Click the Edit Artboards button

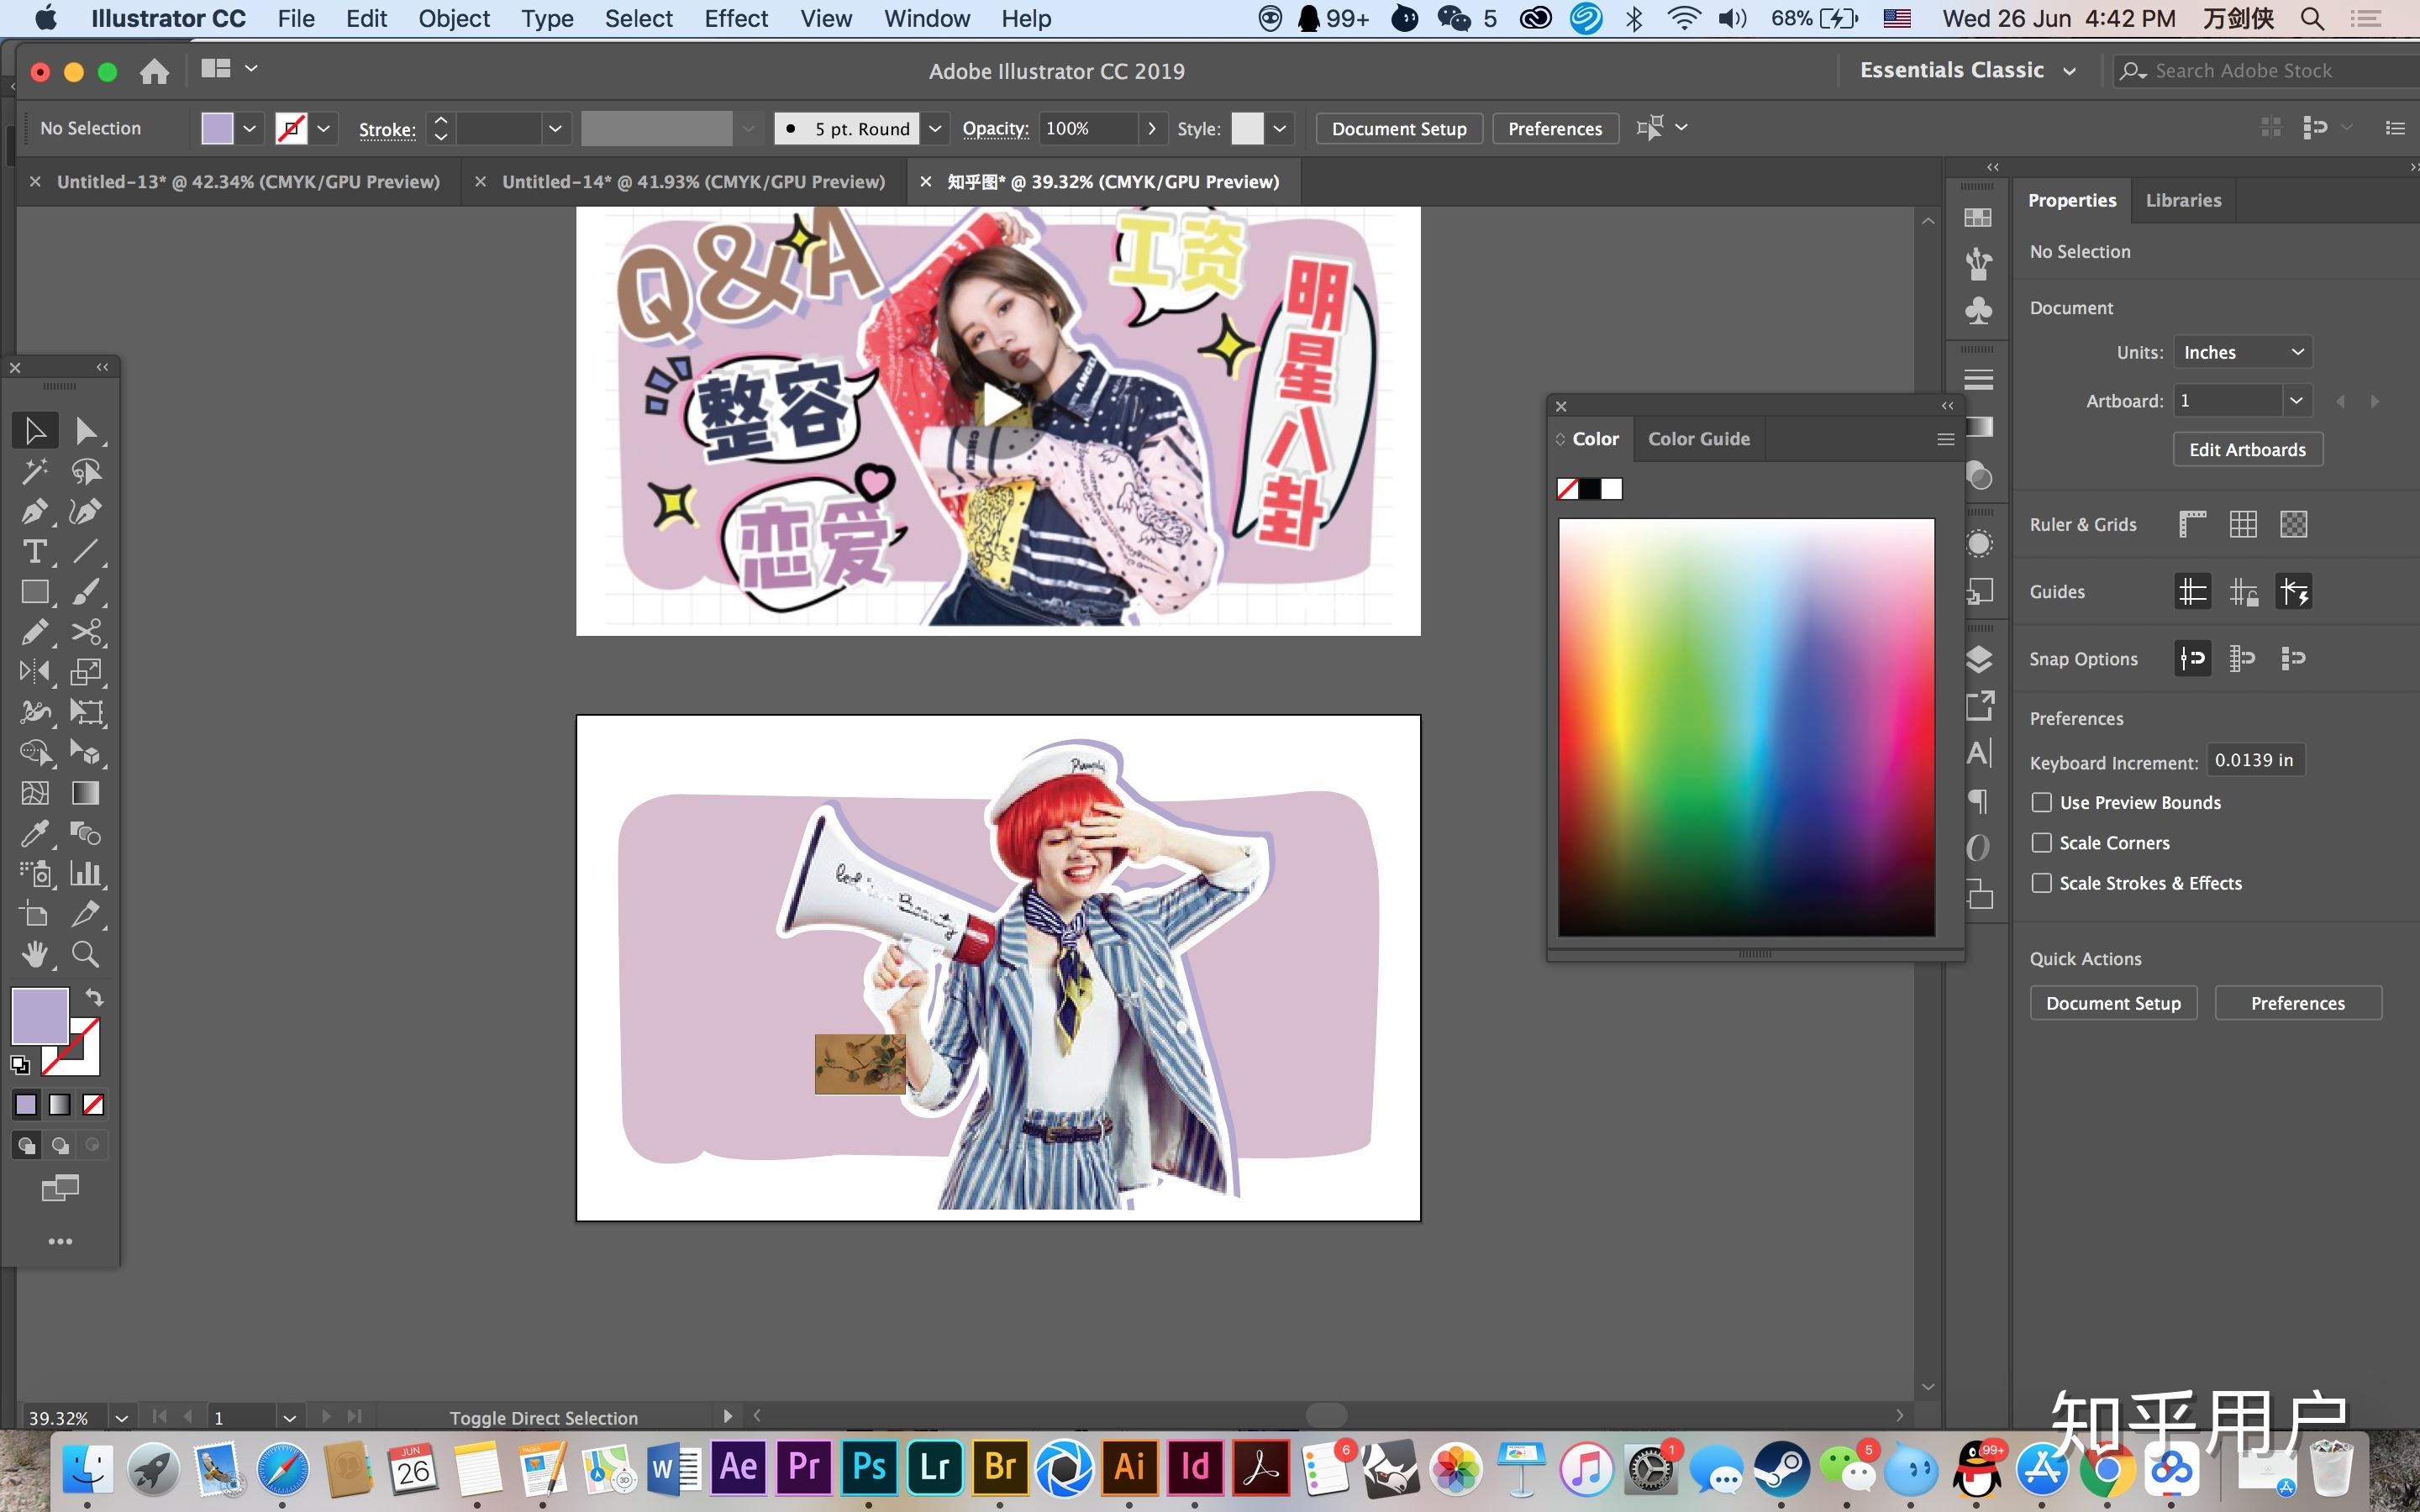click(2247, 449)
